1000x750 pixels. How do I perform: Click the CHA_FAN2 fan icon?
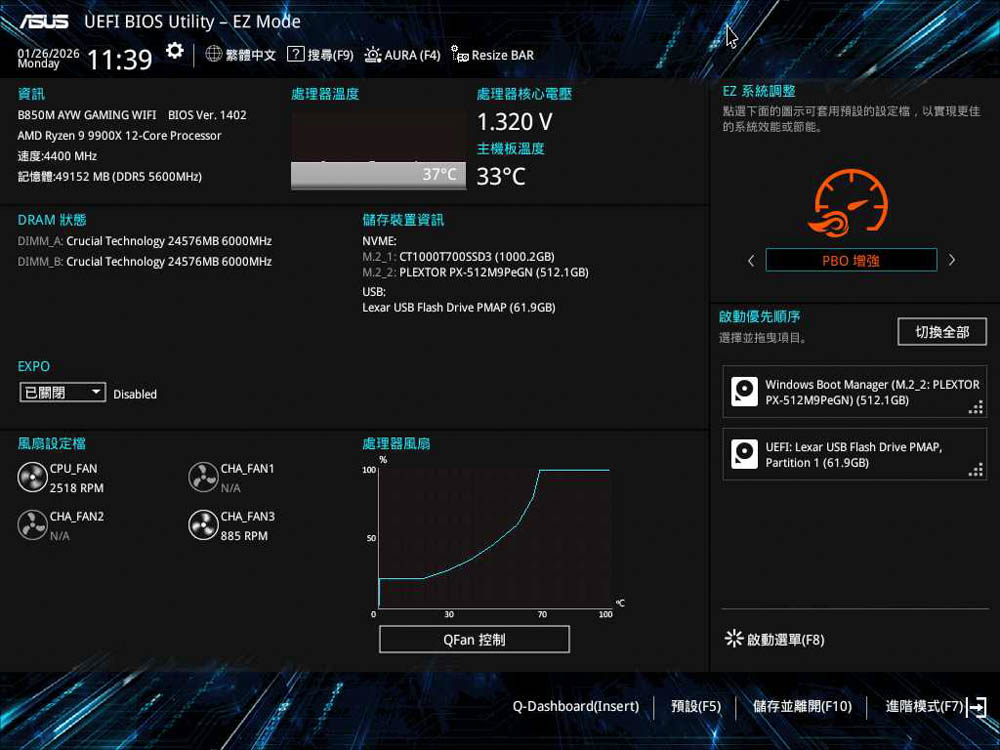coord(32,525)
